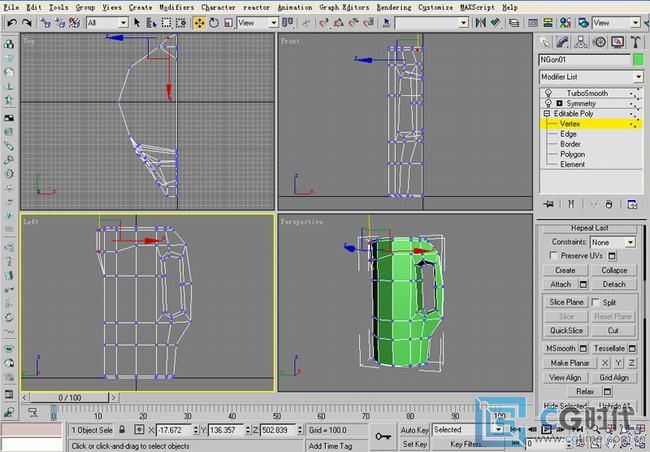Viewport: 650px width, 452px height.
Task: Open the Curve Editor
Action: (x=533, y=23)
